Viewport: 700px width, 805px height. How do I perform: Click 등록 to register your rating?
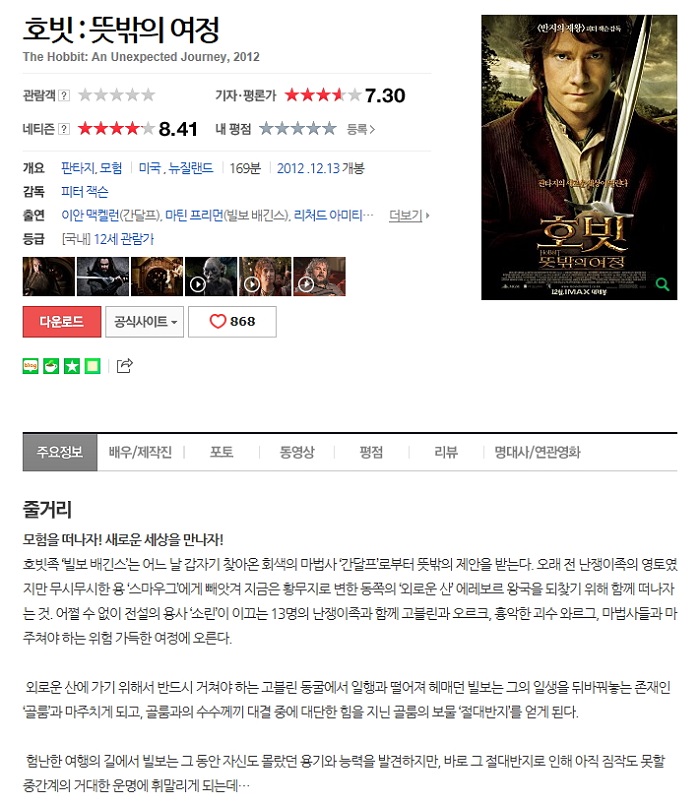point(361,129)
